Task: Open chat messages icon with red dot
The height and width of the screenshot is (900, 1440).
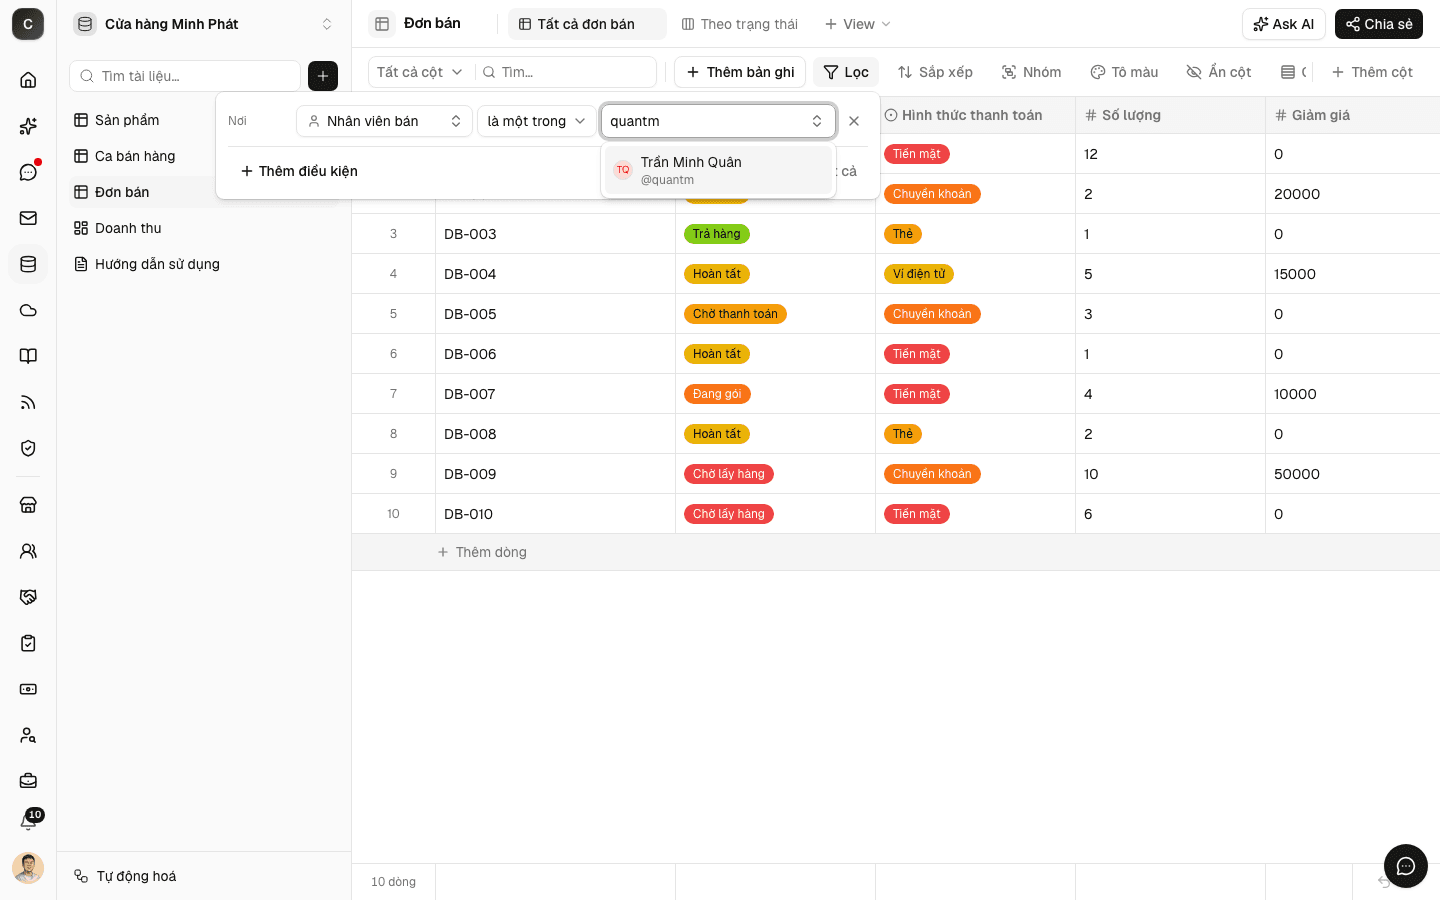Action: point(28,172)
